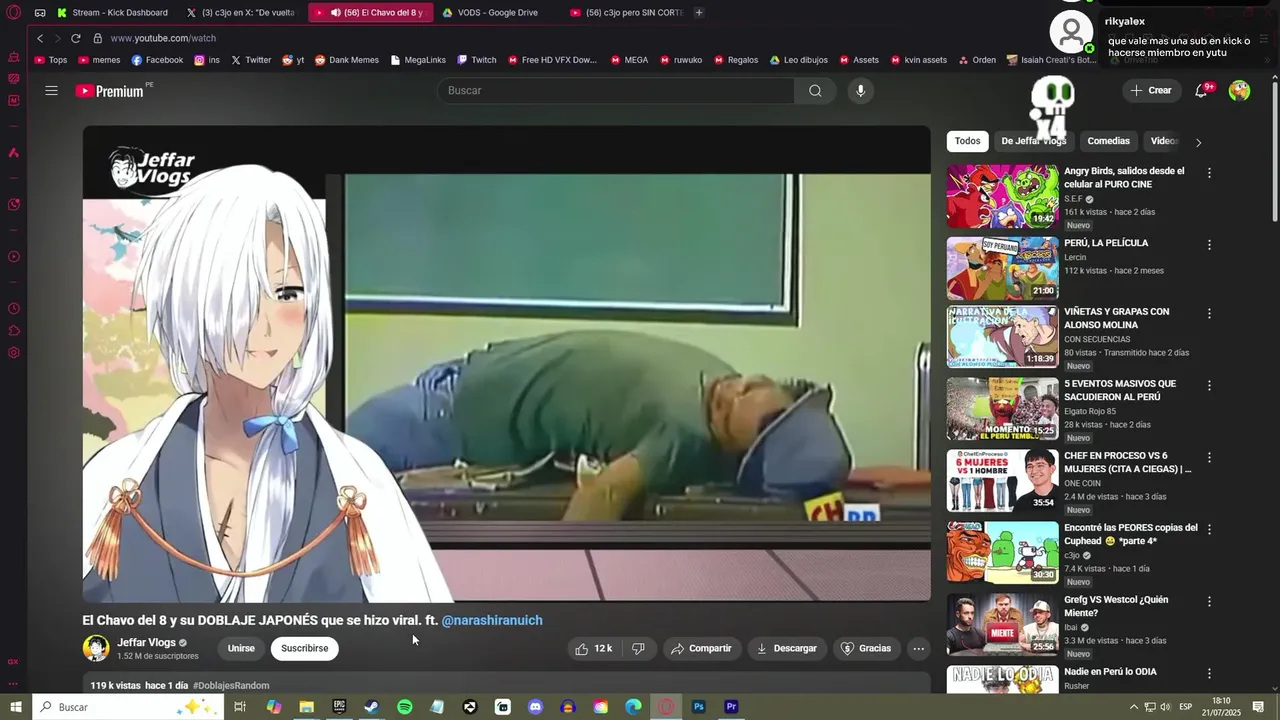Click the Unirse button

coord(241,648)
